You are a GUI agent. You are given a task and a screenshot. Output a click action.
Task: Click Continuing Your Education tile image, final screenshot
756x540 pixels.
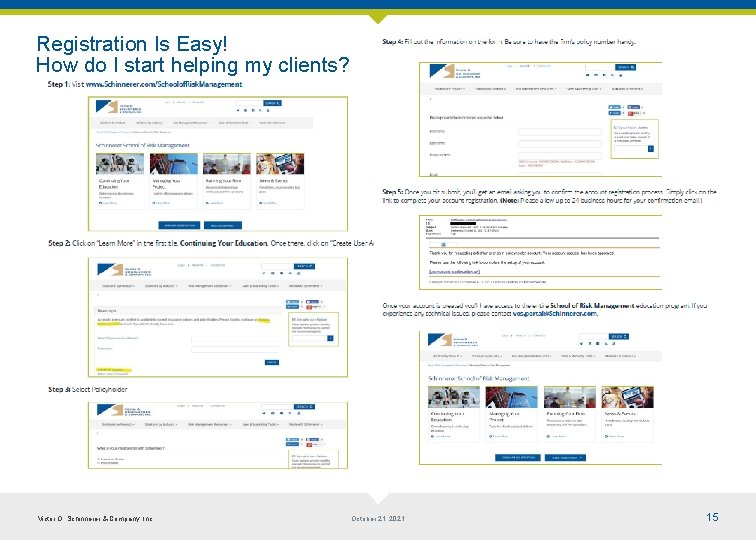454,397
